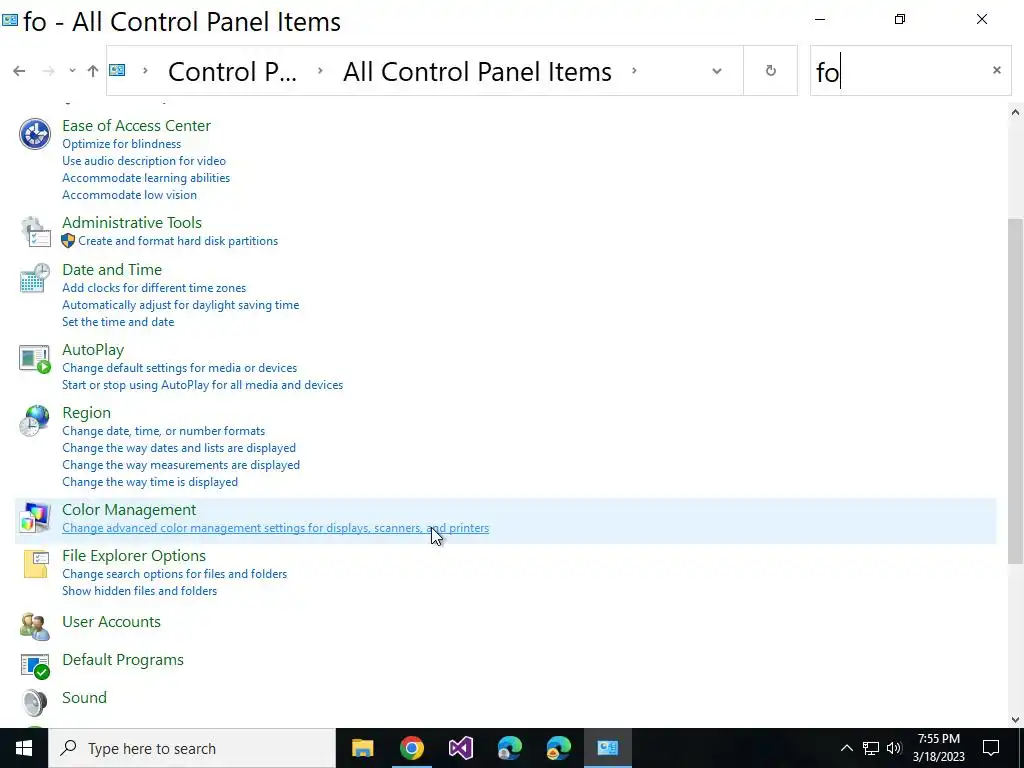Open the Region heading link
Screen dimensions: 1024x768
[86, 413]
